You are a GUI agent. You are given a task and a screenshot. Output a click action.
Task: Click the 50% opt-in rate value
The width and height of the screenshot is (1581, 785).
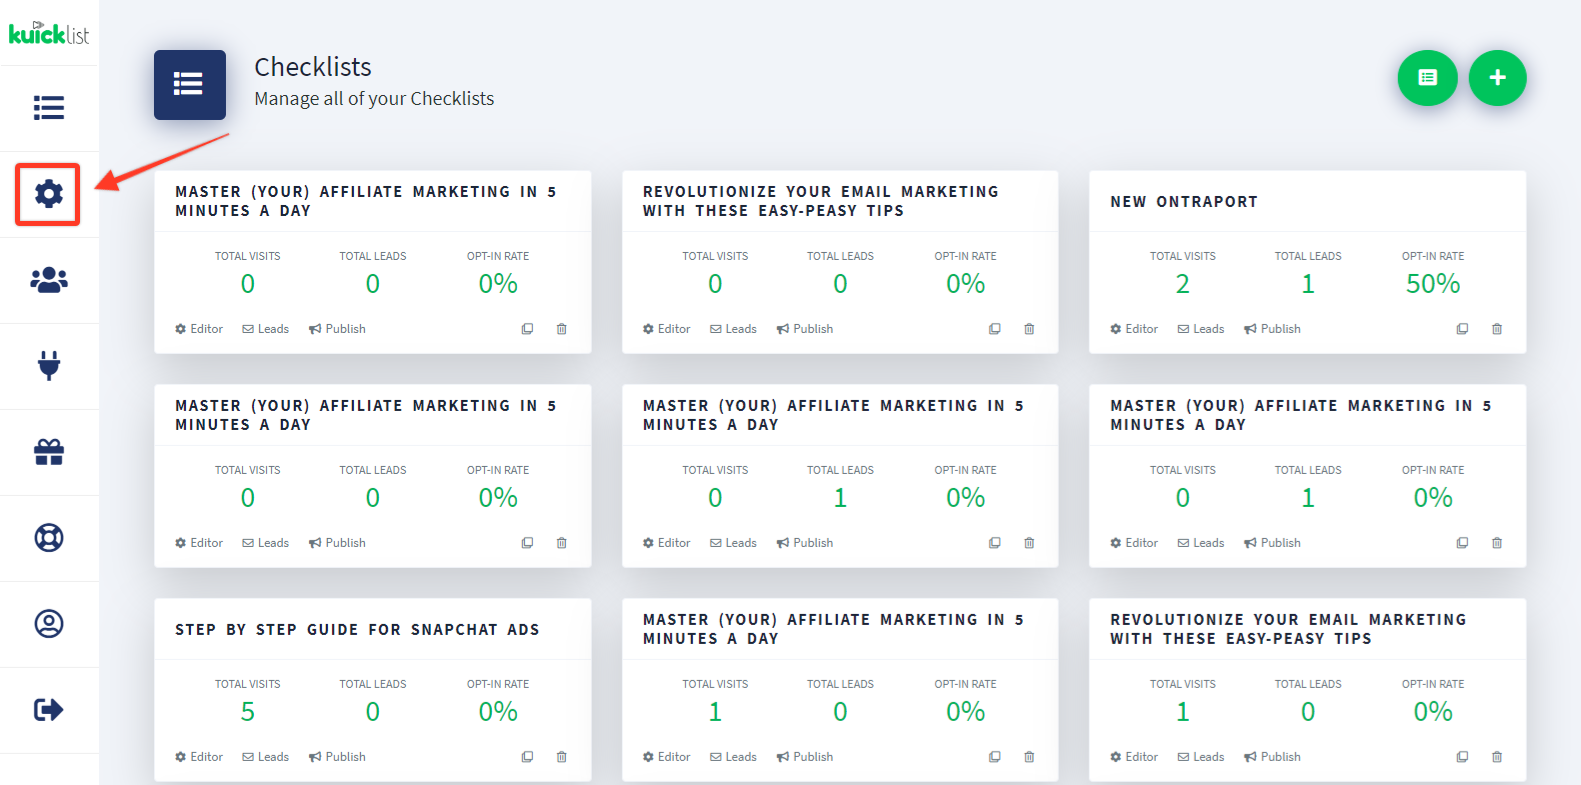[1433, 284]
